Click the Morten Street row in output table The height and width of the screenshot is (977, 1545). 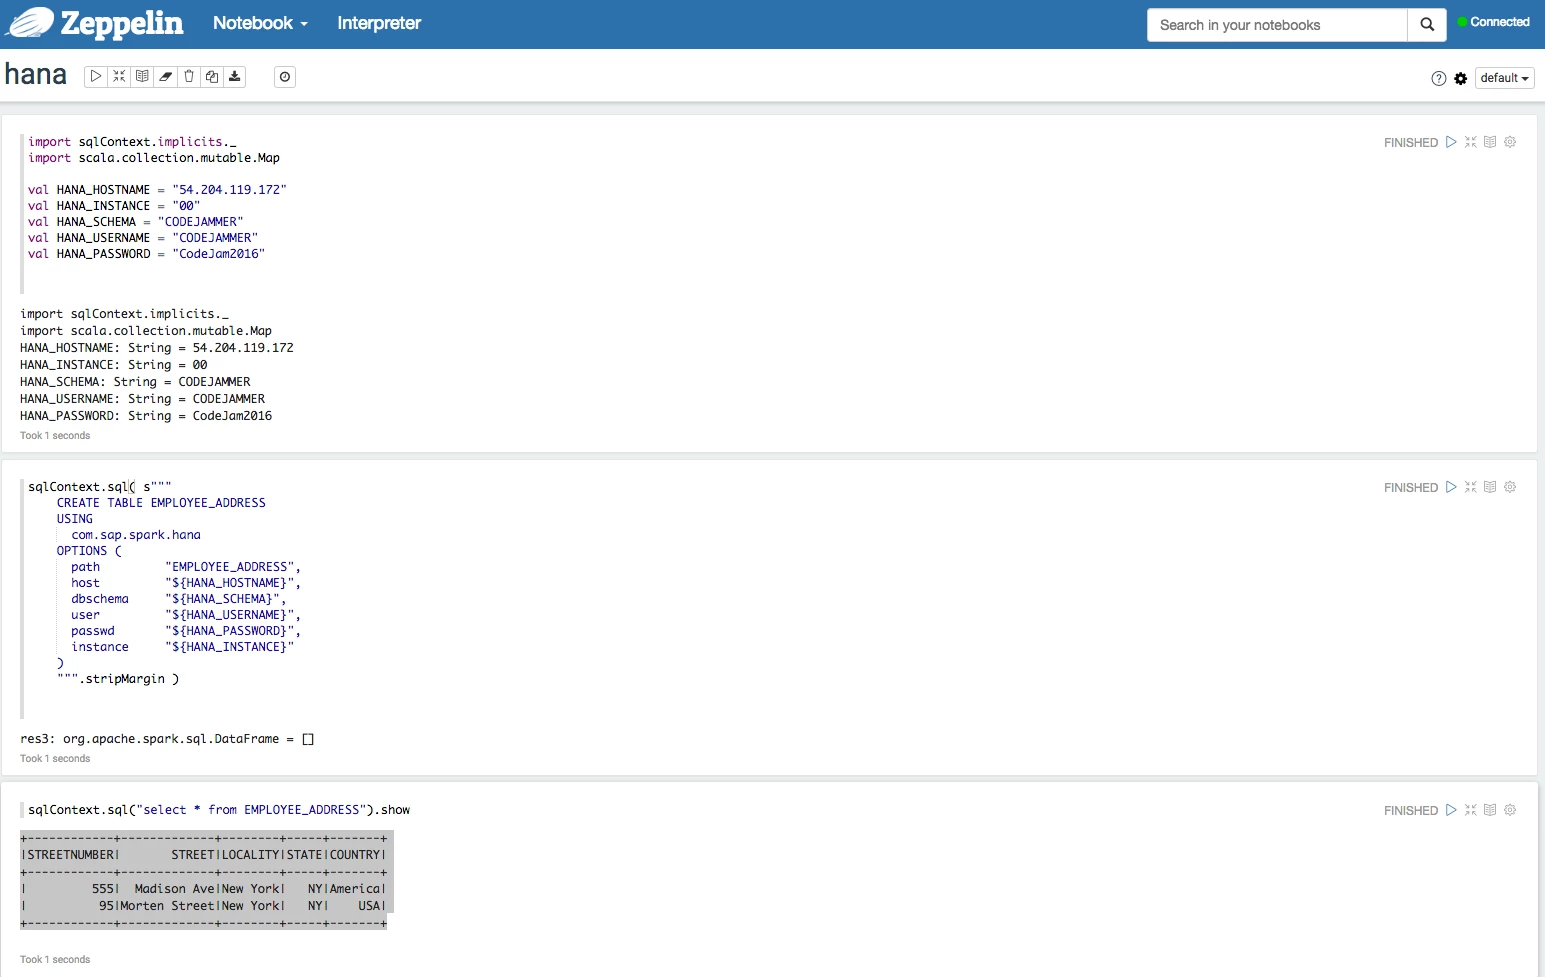pyautogui.click(x=203, y=906)
